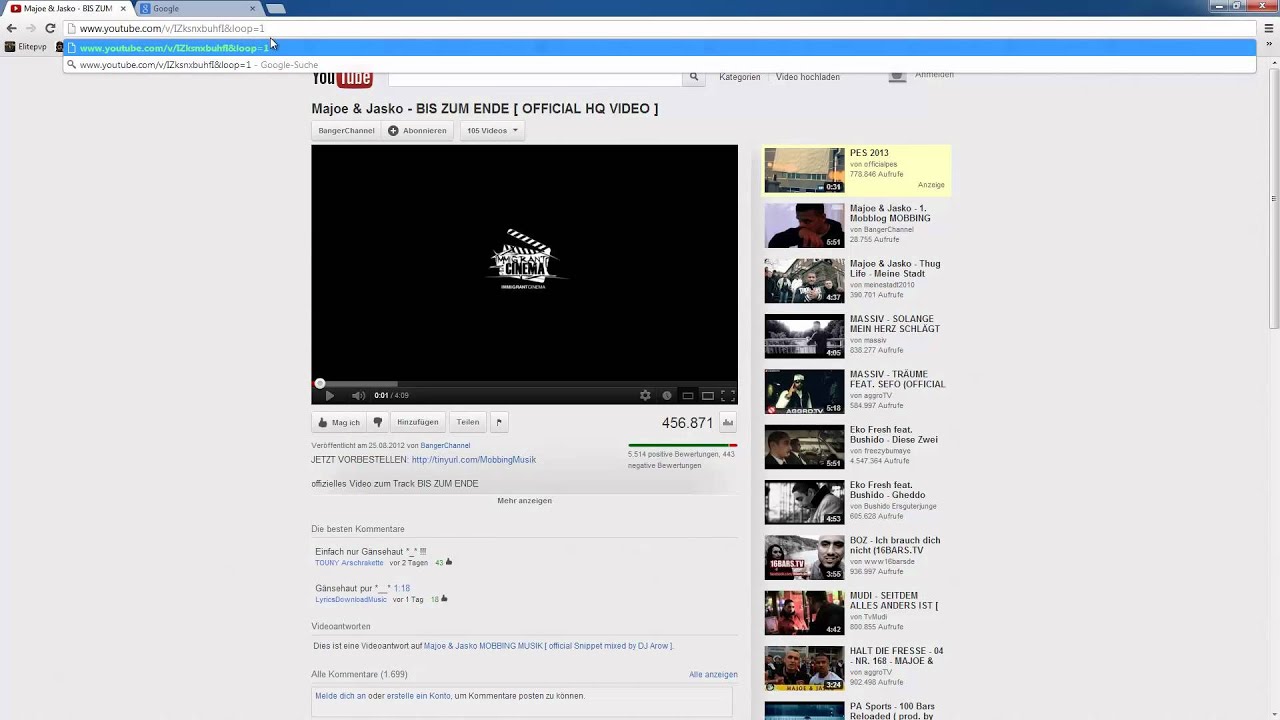Play the video with the play button

329,396
